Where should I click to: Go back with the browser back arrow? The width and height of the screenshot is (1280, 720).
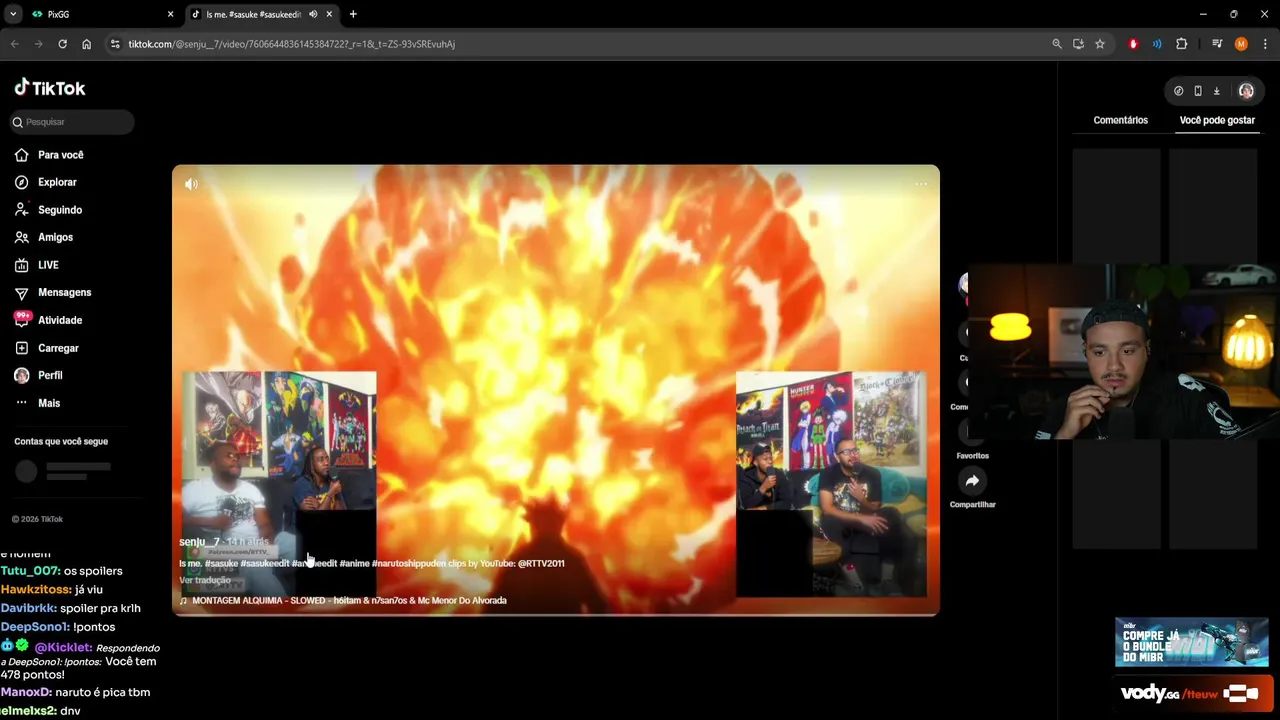[14, 44]
